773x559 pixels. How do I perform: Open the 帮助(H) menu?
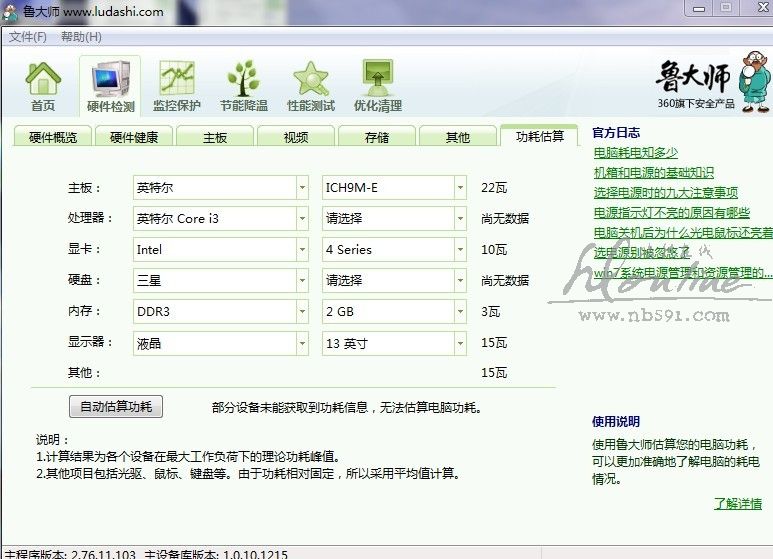(x=81, y=37)
